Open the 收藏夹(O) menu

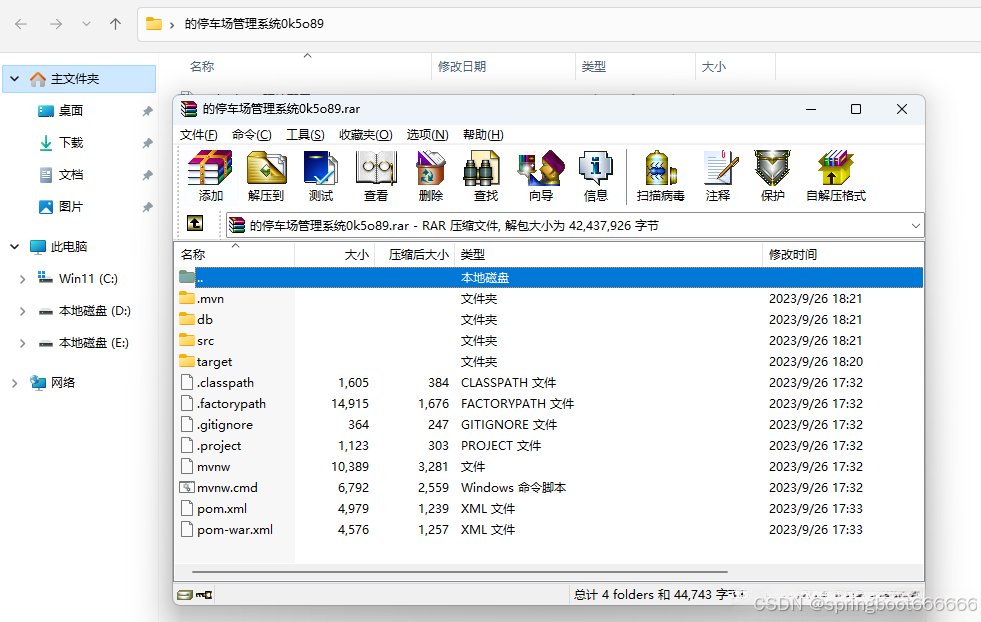click(x=365, y=135)
